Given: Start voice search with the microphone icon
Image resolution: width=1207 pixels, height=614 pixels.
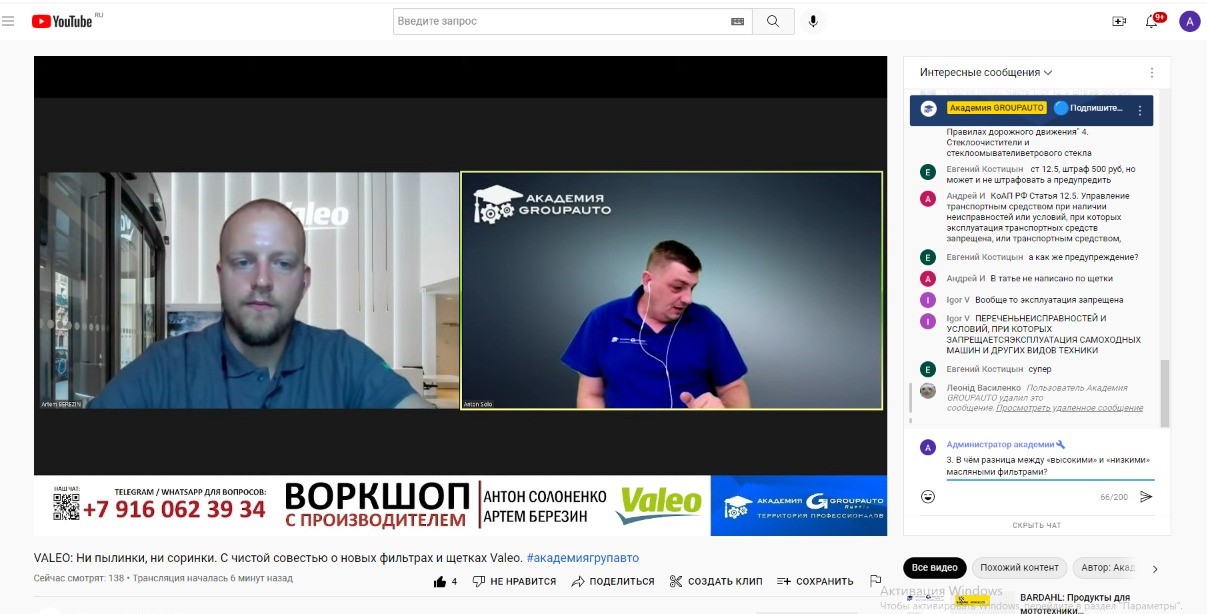Looking at the screenshot, I should click(x=813, y=21).
